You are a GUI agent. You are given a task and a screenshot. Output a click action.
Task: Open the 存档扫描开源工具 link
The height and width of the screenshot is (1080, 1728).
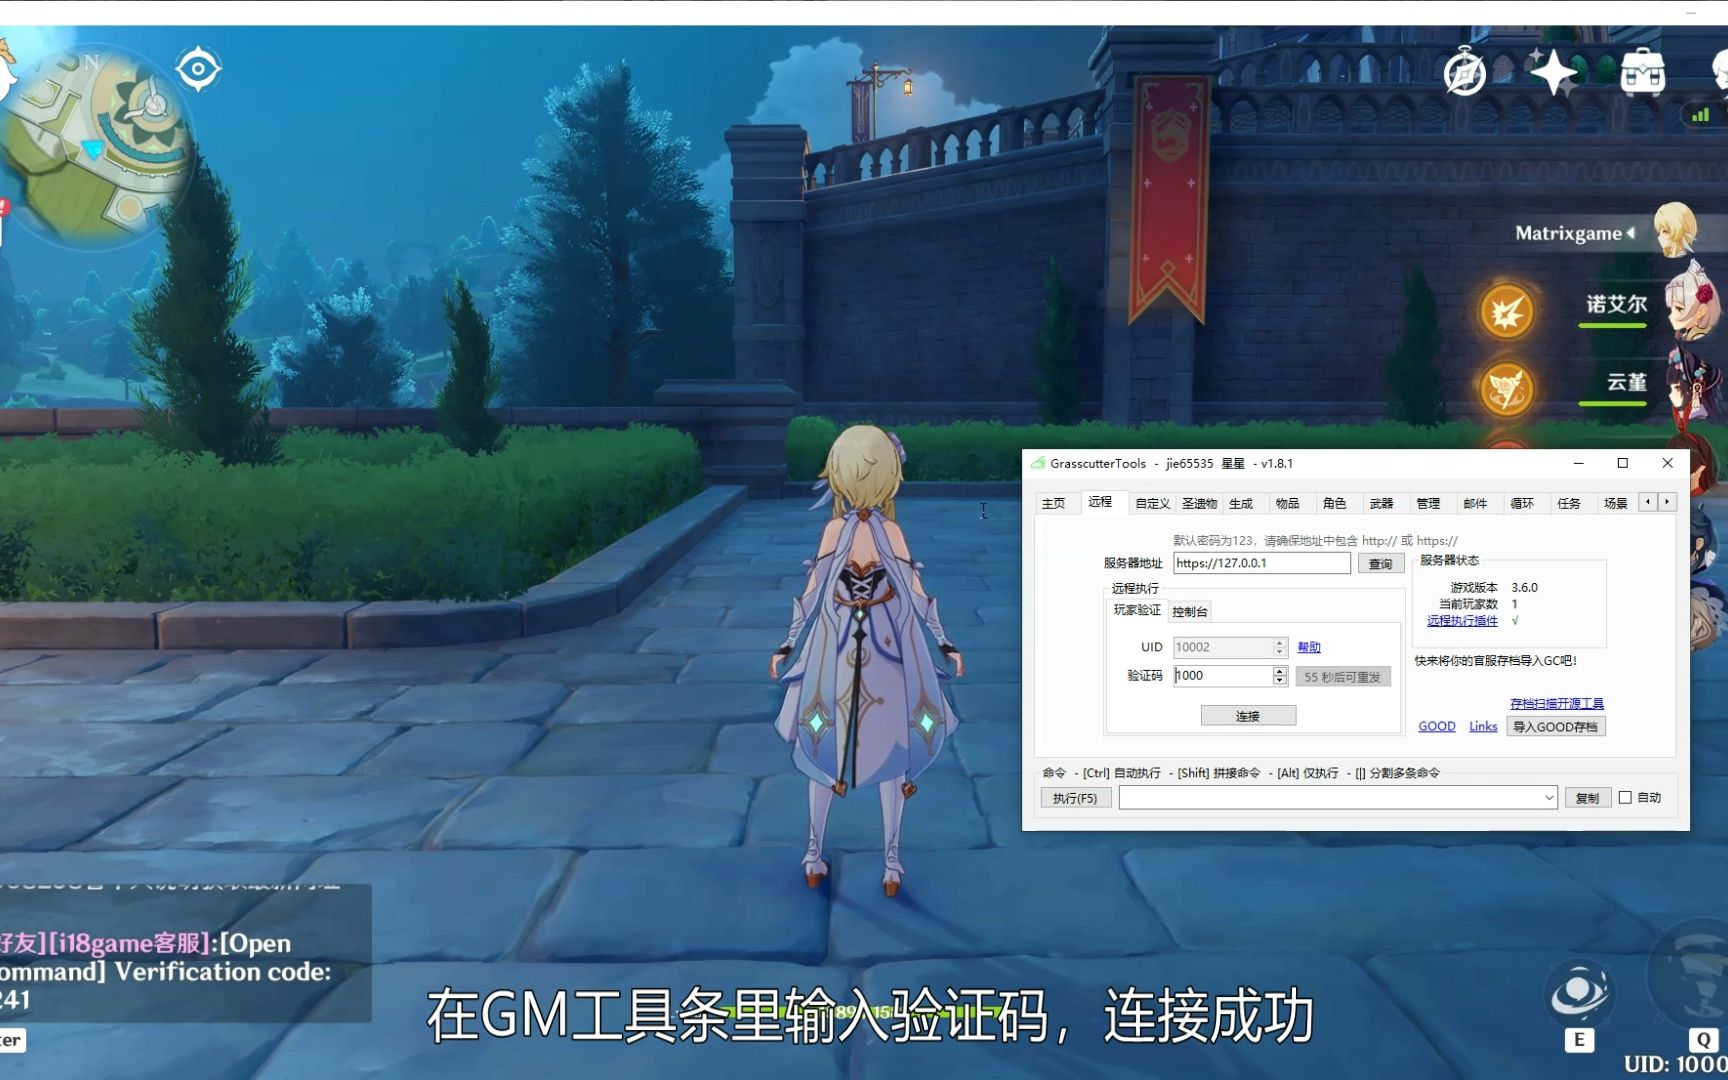(1557, 704)
